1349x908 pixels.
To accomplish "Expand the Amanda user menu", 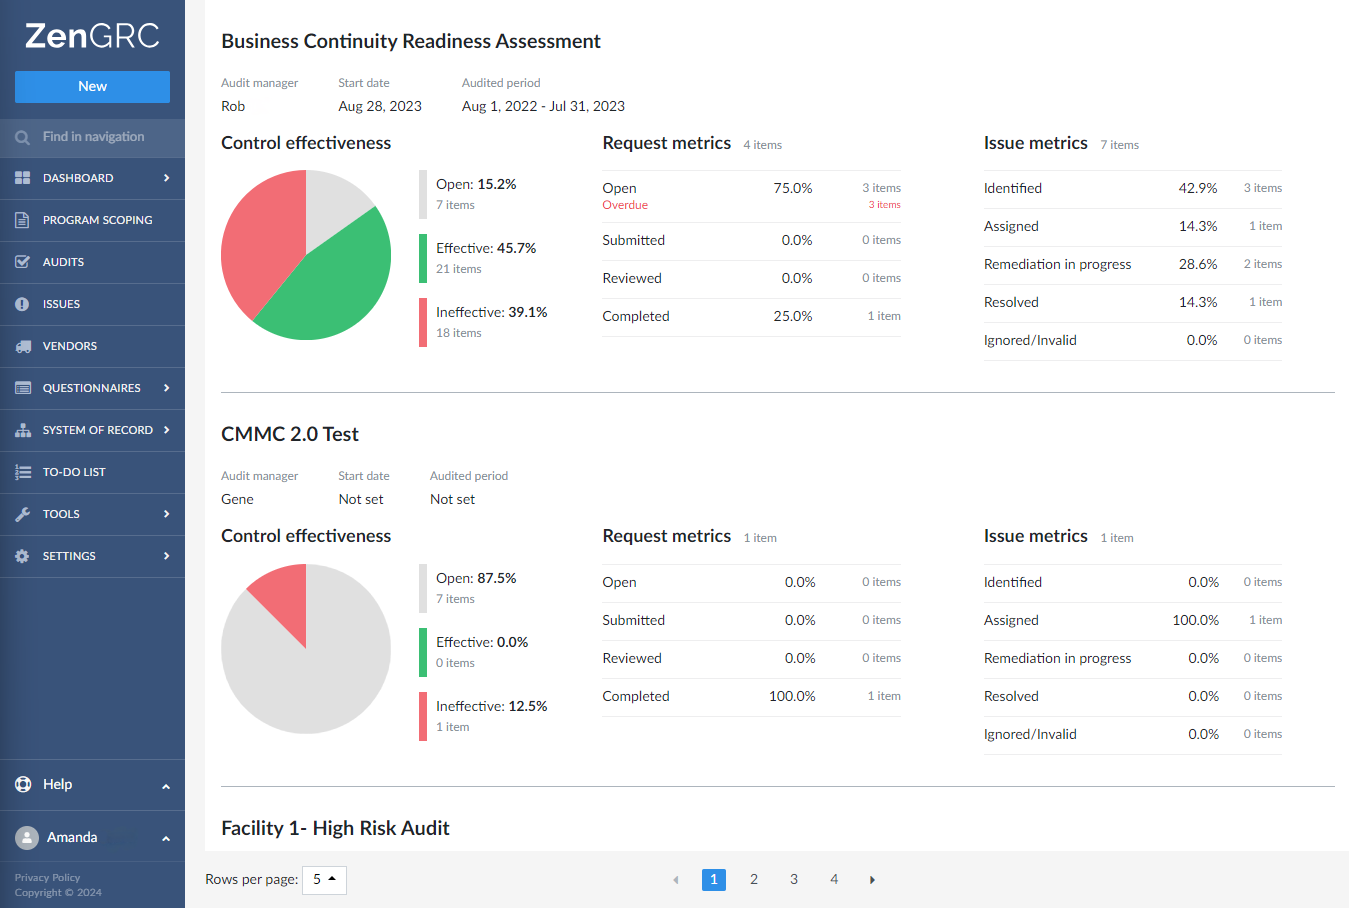I will 166,838.
